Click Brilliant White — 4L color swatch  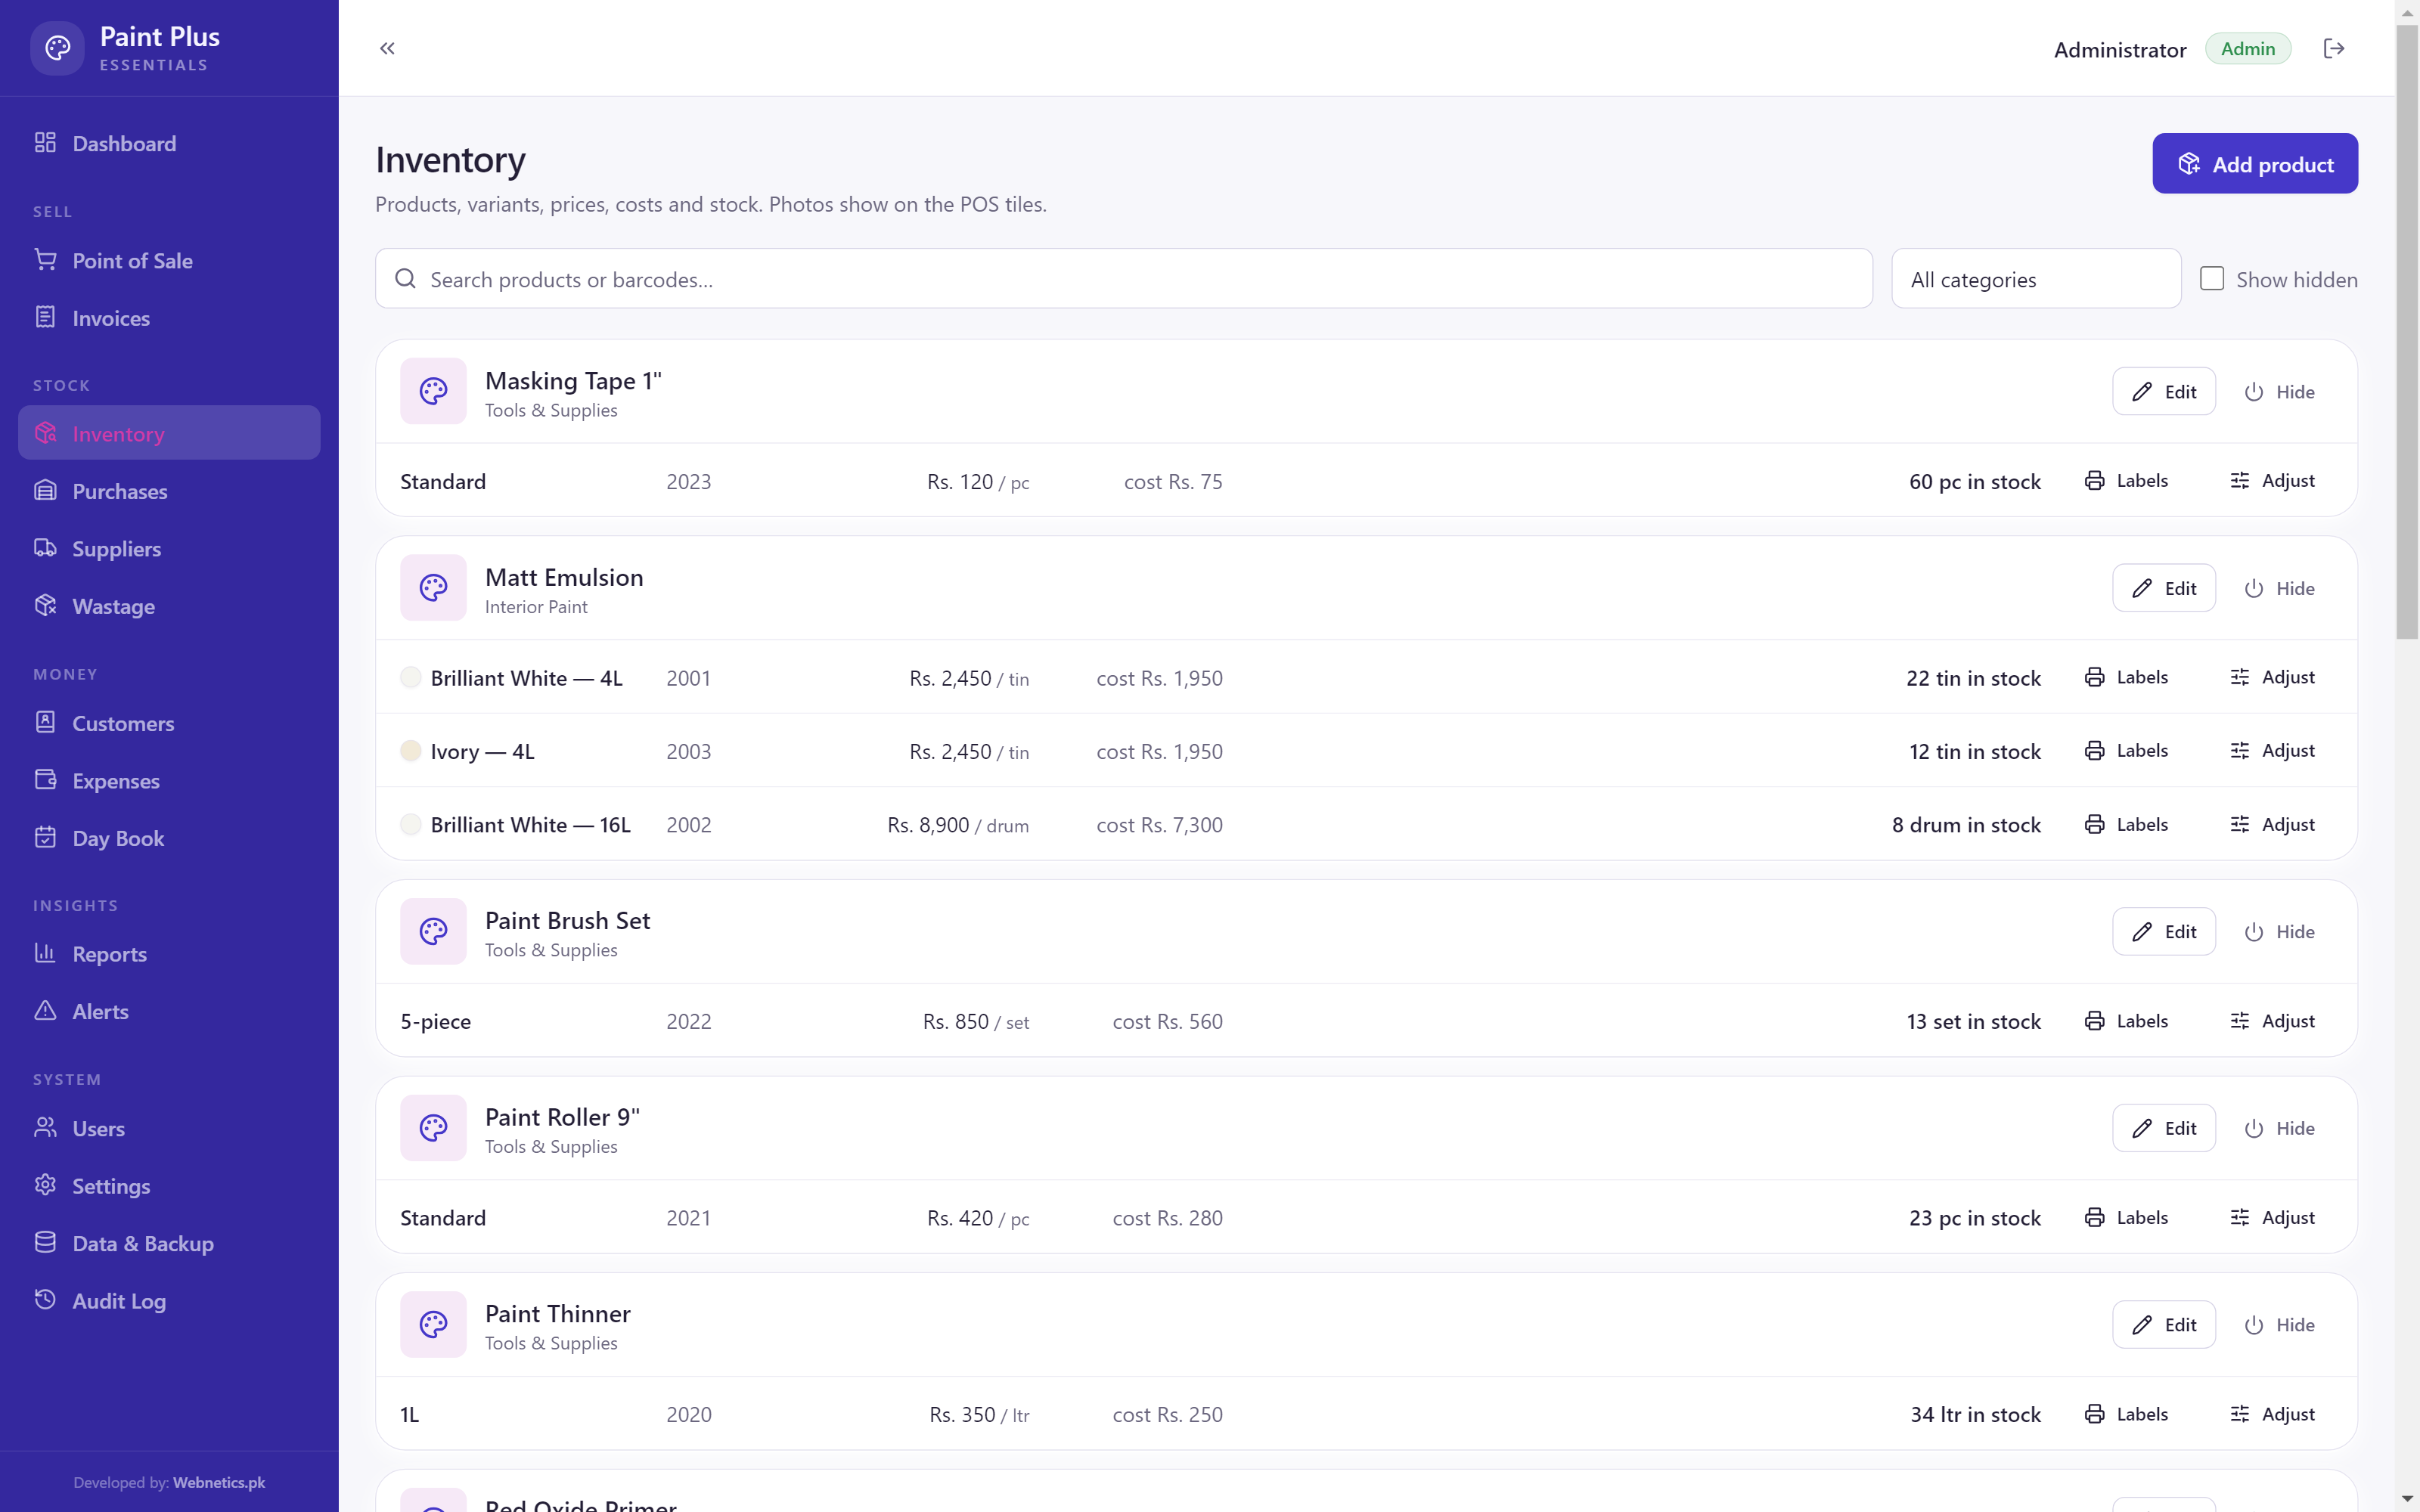click(x=410, y=677)
